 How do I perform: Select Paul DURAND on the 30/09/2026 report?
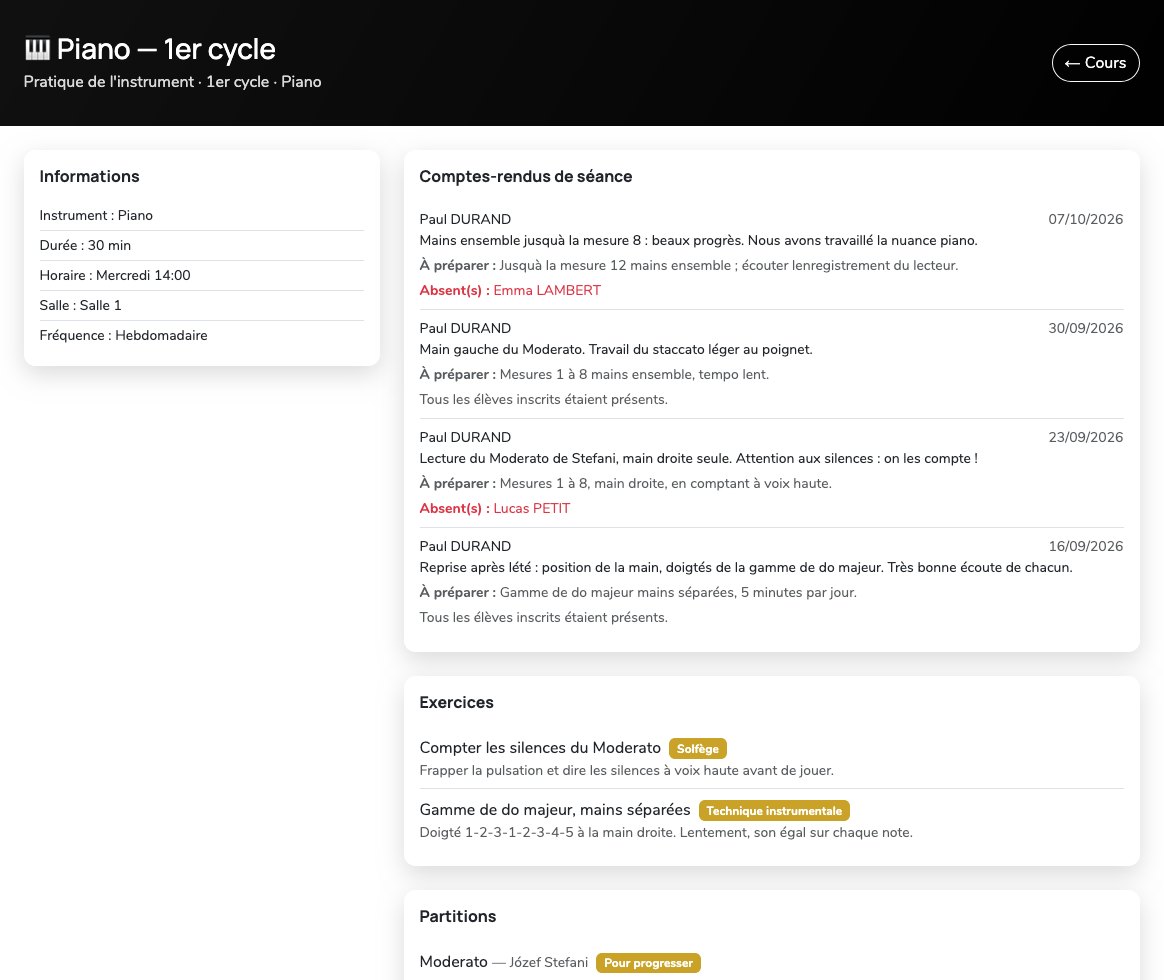[465, 328]
